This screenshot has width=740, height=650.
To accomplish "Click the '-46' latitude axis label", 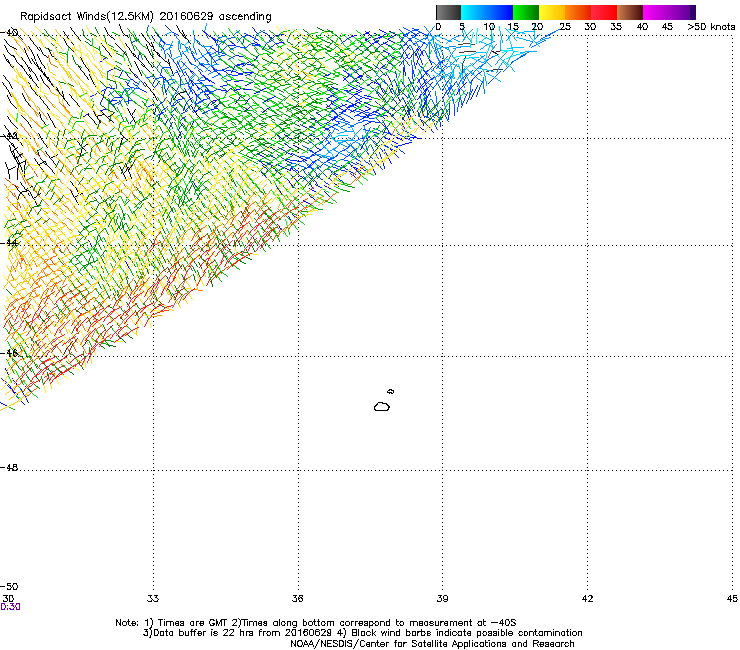I will coord(9,353).
